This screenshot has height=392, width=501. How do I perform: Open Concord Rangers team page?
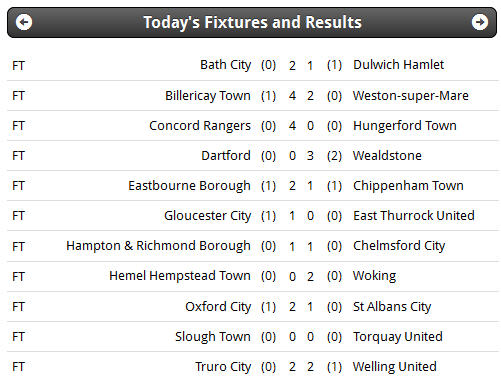(x=200, y=126)
